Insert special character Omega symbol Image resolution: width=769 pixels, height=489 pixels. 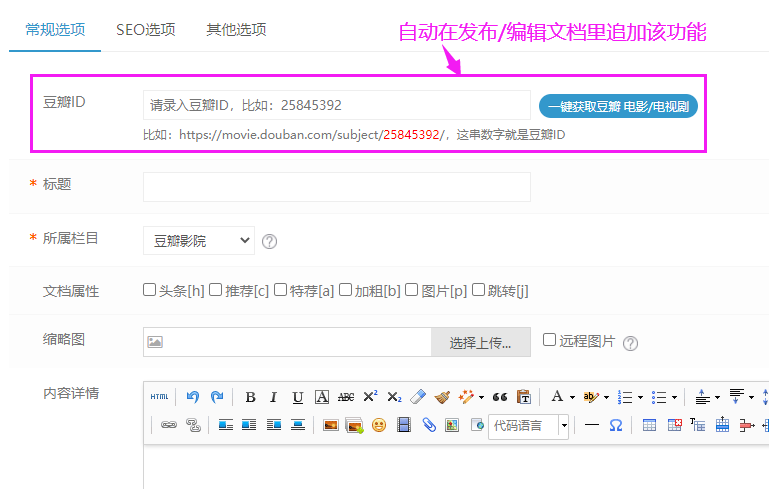616,425
